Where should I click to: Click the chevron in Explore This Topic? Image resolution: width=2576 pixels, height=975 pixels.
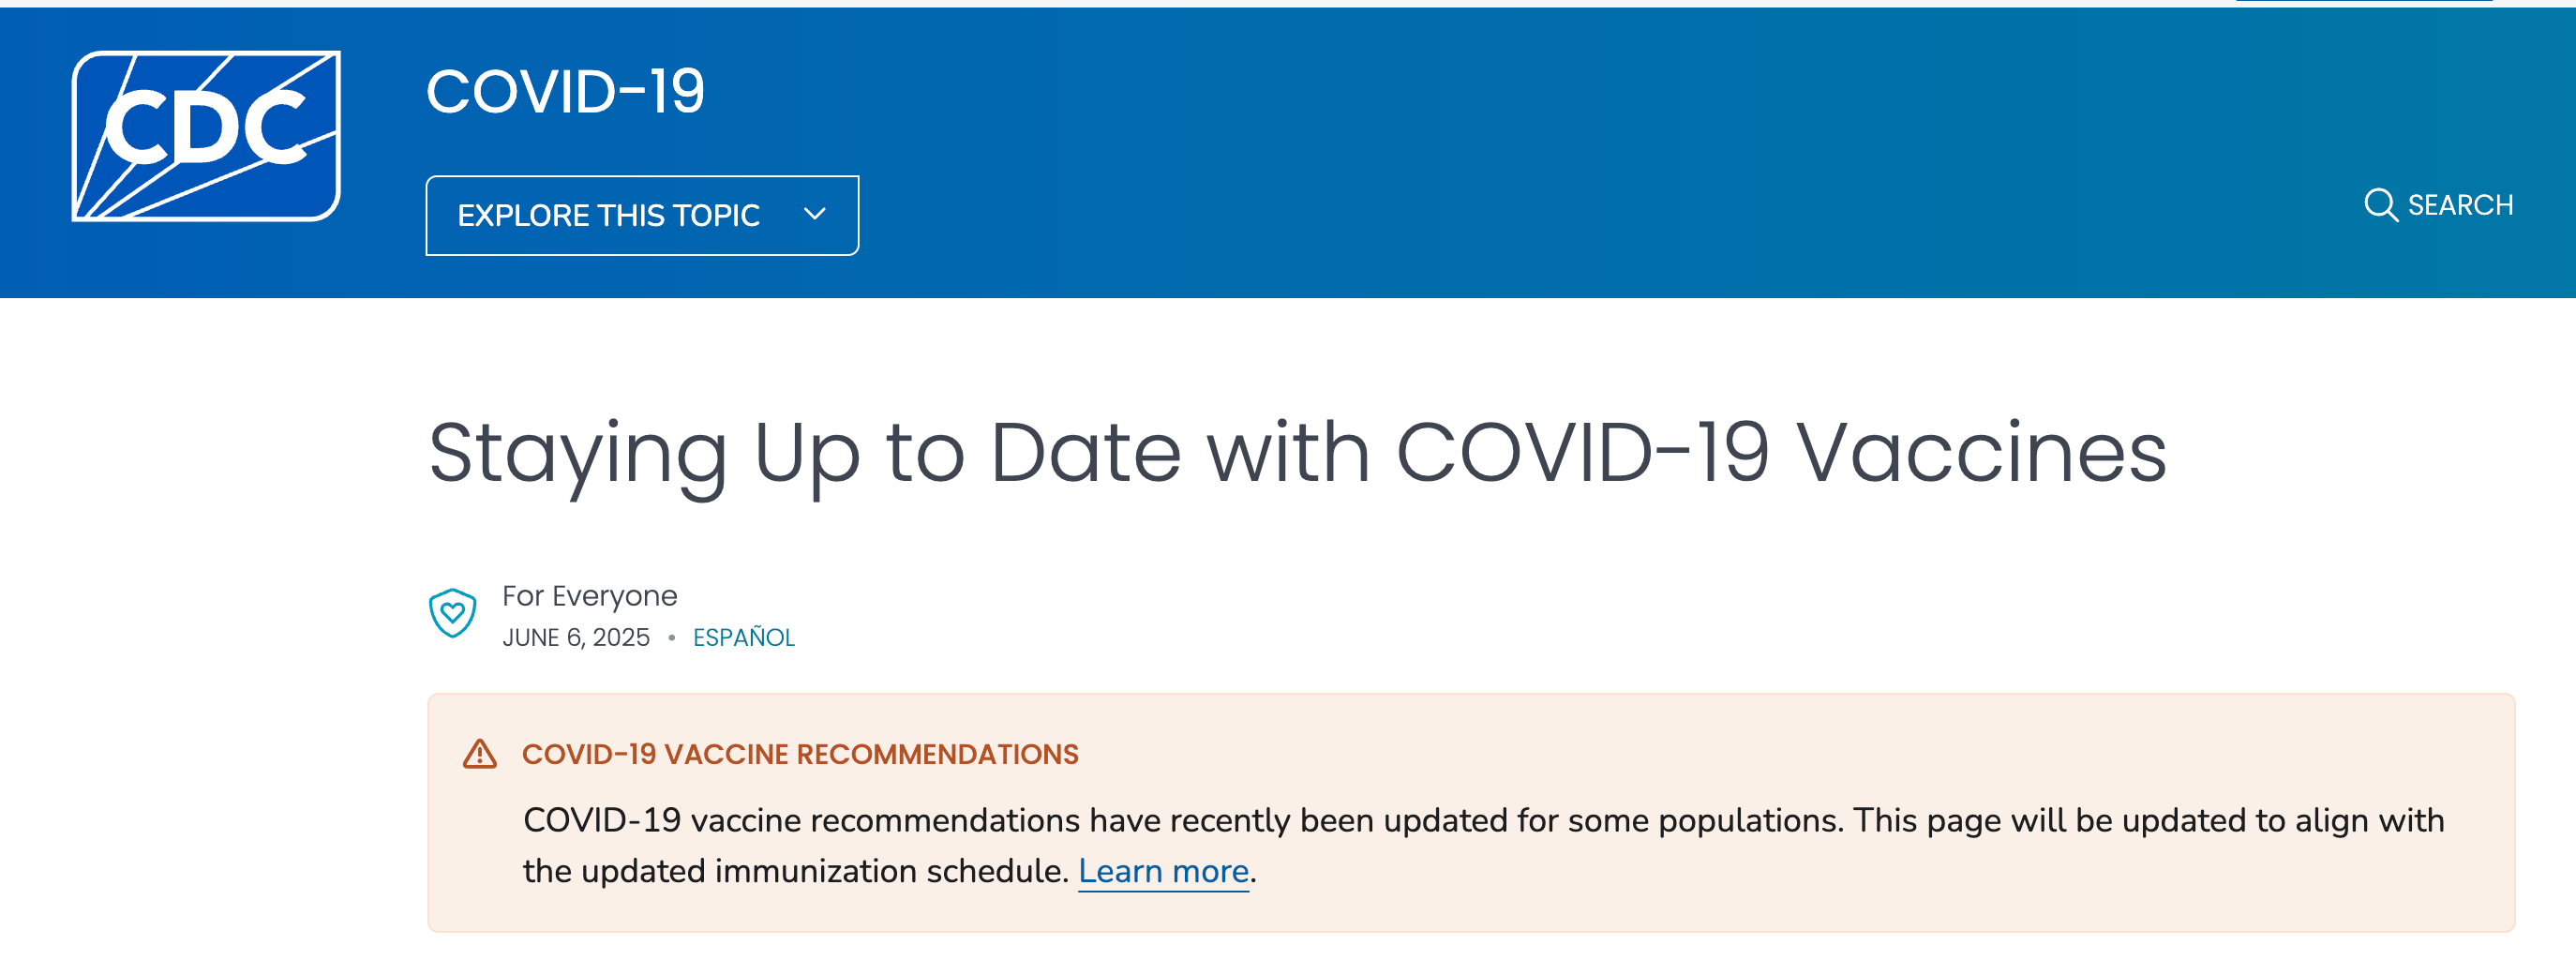pyautogui.click(x=815, y=214)
